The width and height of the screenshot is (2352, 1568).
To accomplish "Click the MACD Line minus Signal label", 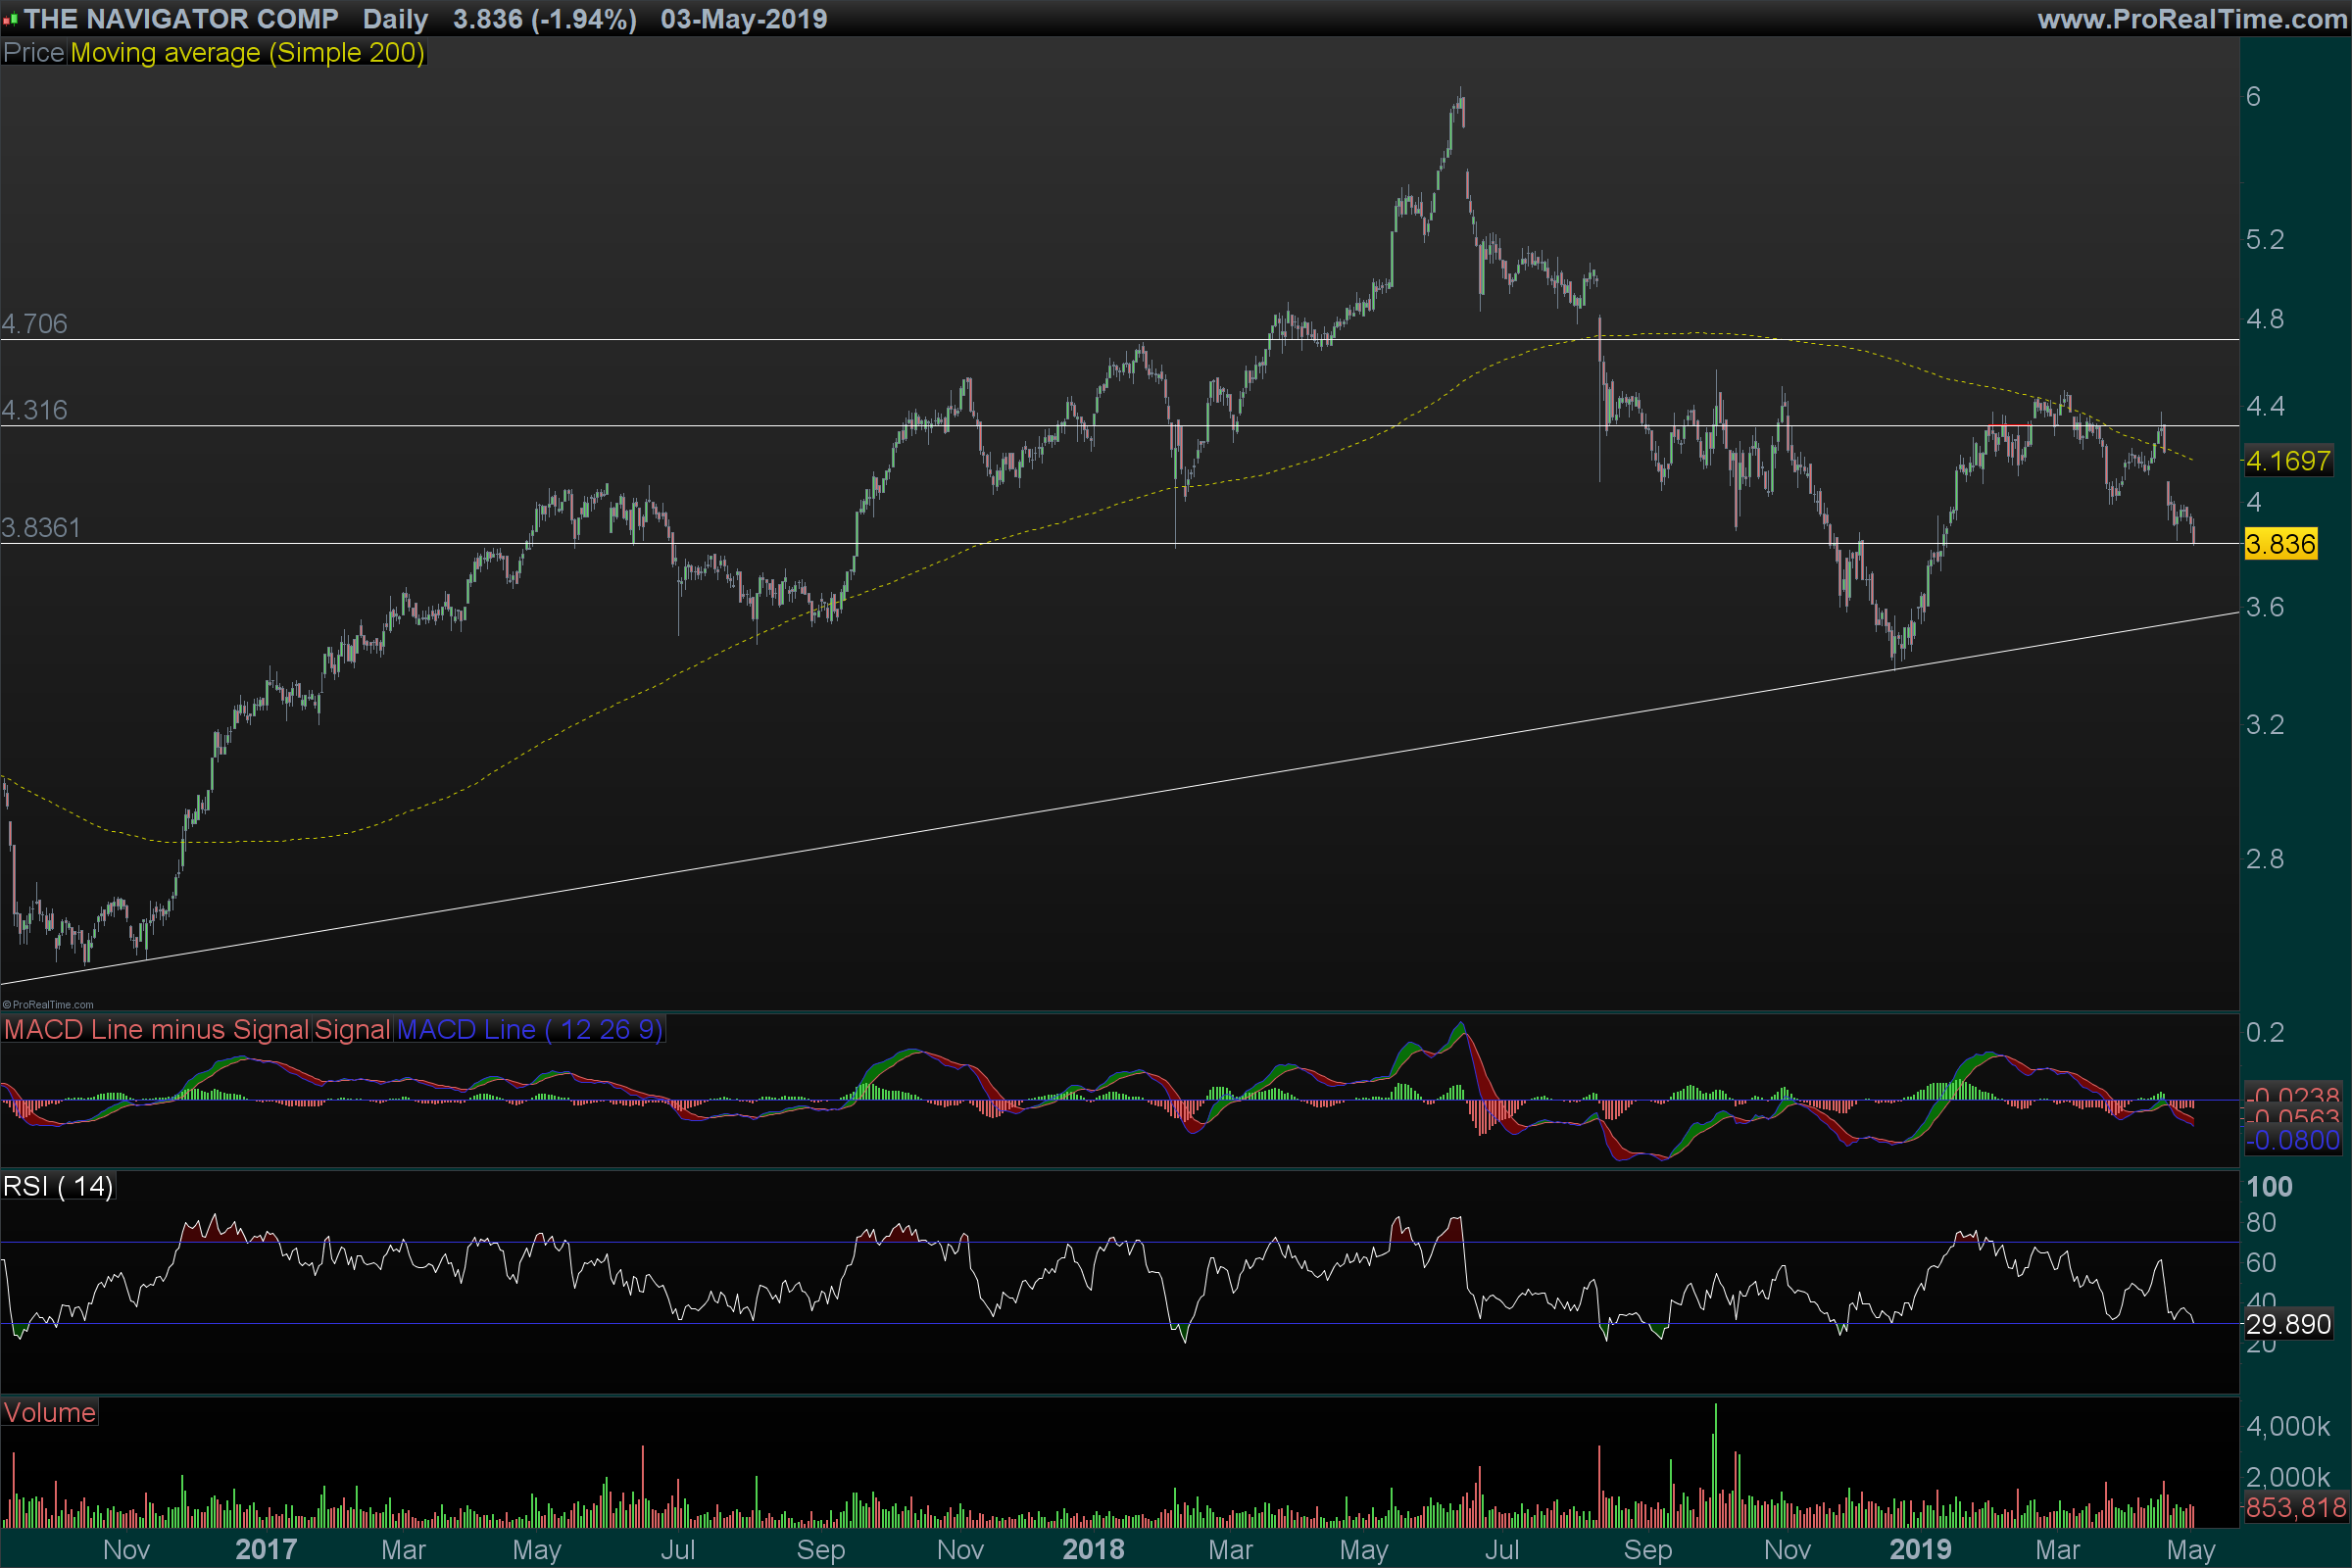I will pyautogui.click(x=156, y=1030).
